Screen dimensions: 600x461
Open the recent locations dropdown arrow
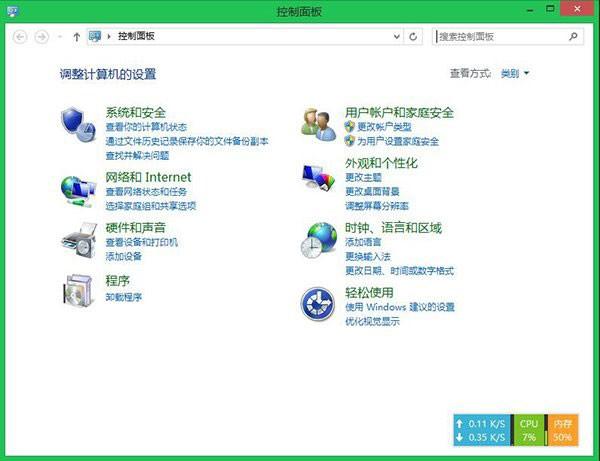click(x=60, y=37)
